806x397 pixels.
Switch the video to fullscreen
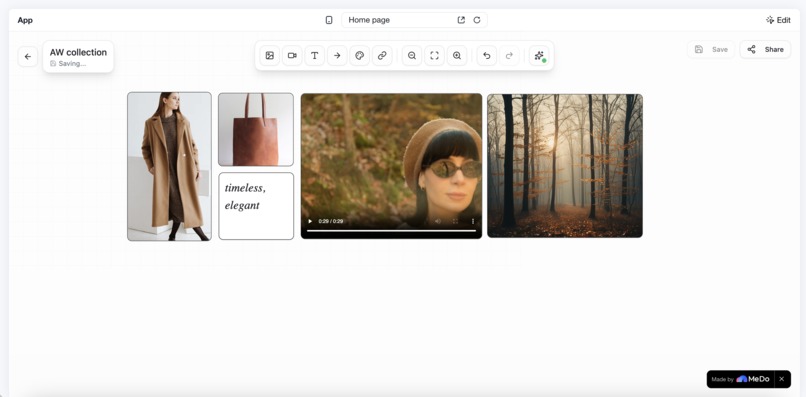point(455,221)
